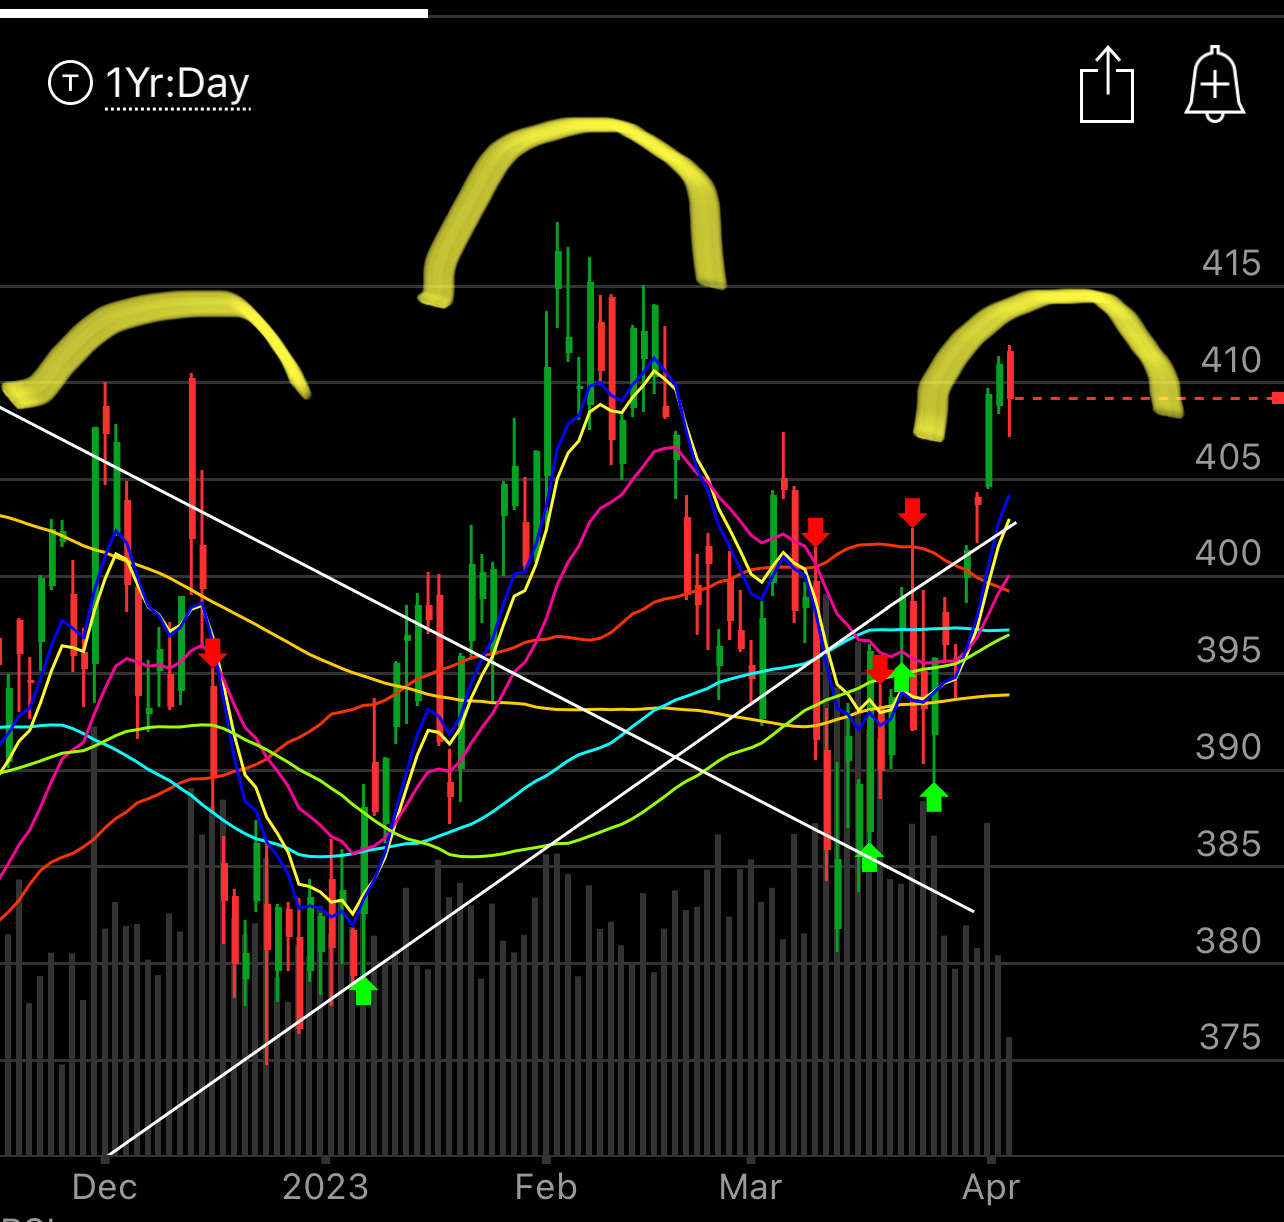The width and height of the screenshot is (1284, 1222).
Task: Click the 395 price axis label
Action: [1228, 650]
